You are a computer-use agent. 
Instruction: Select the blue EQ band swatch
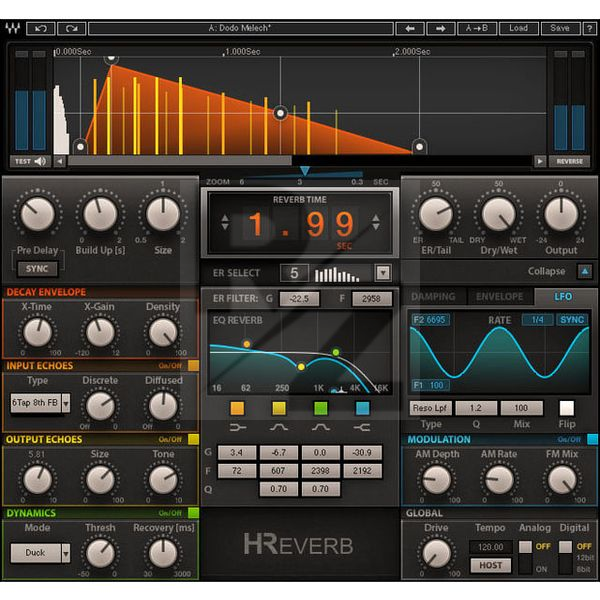pyautogui.click(x=362, y=408)
